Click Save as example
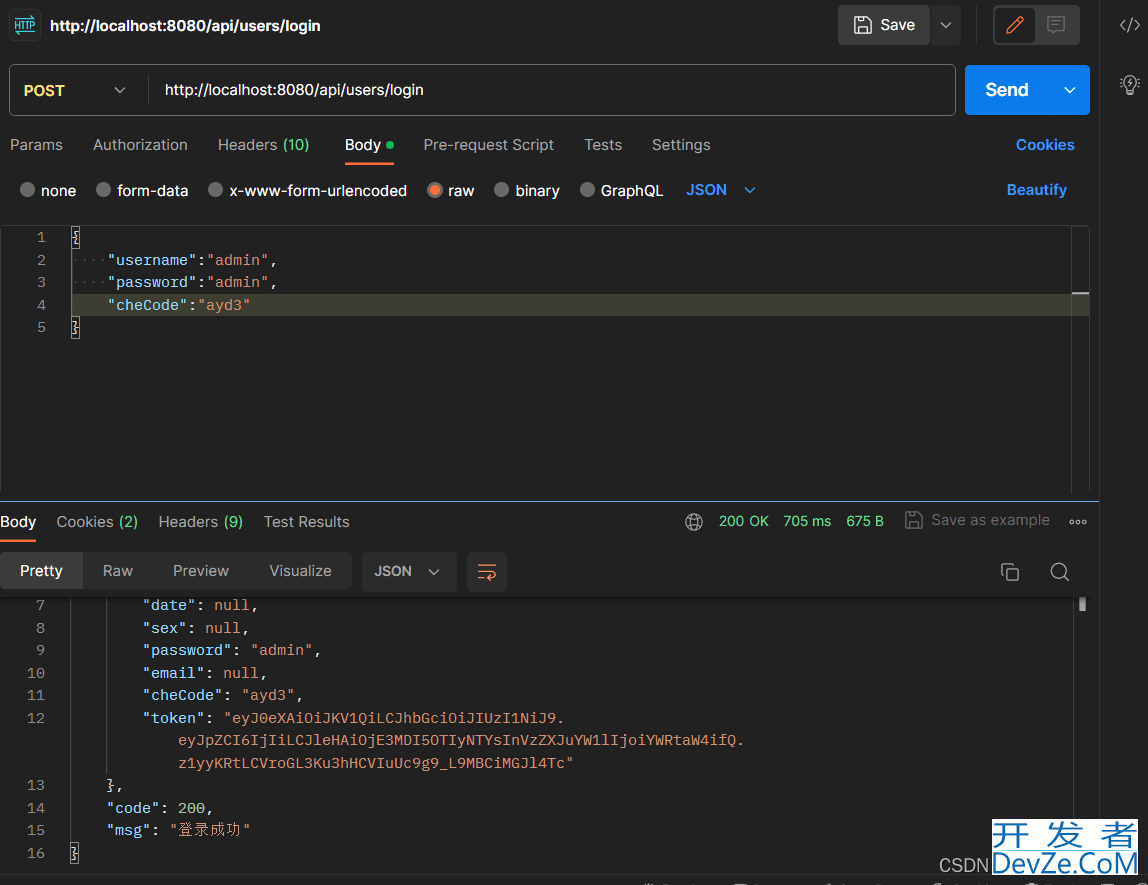This screenshot has width=1148, height=885. coord(977,520)
